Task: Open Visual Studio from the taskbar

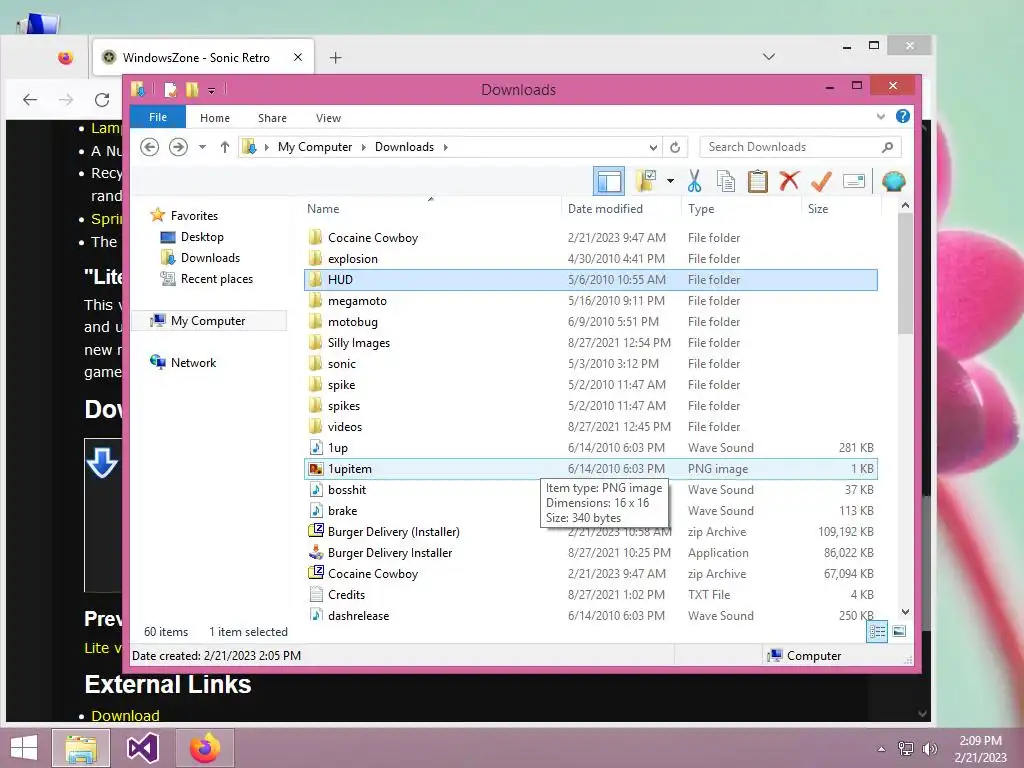Action: click(x=143, y=748)
